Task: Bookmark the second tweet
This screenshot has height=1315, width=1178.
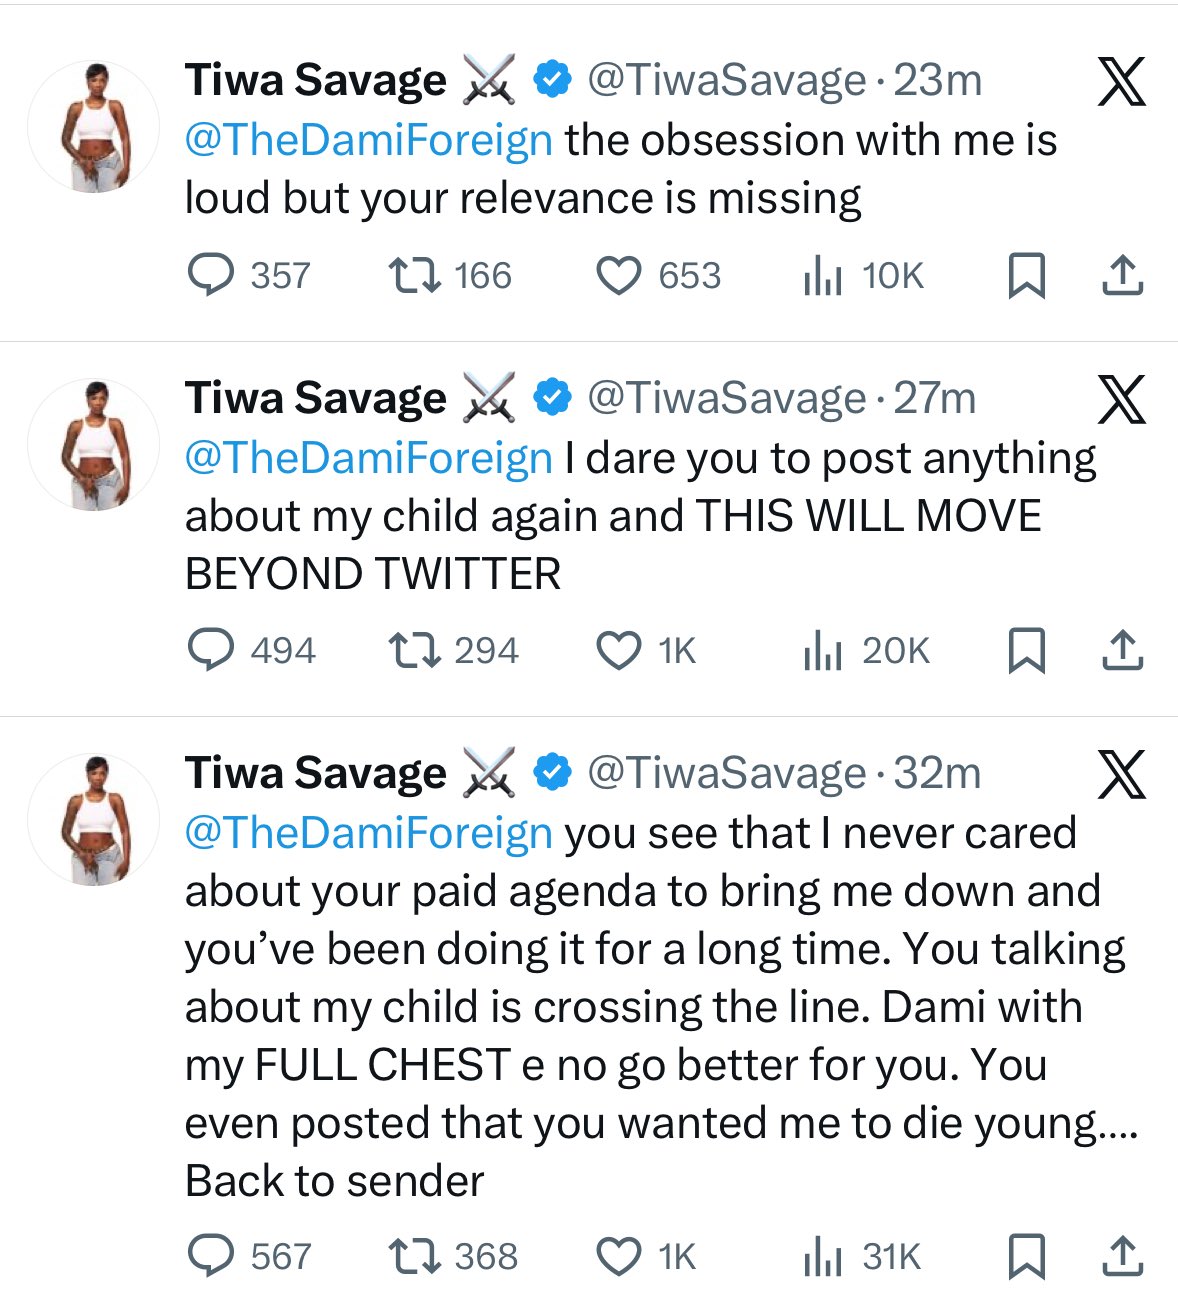Action: click(x=1027, y=651)
